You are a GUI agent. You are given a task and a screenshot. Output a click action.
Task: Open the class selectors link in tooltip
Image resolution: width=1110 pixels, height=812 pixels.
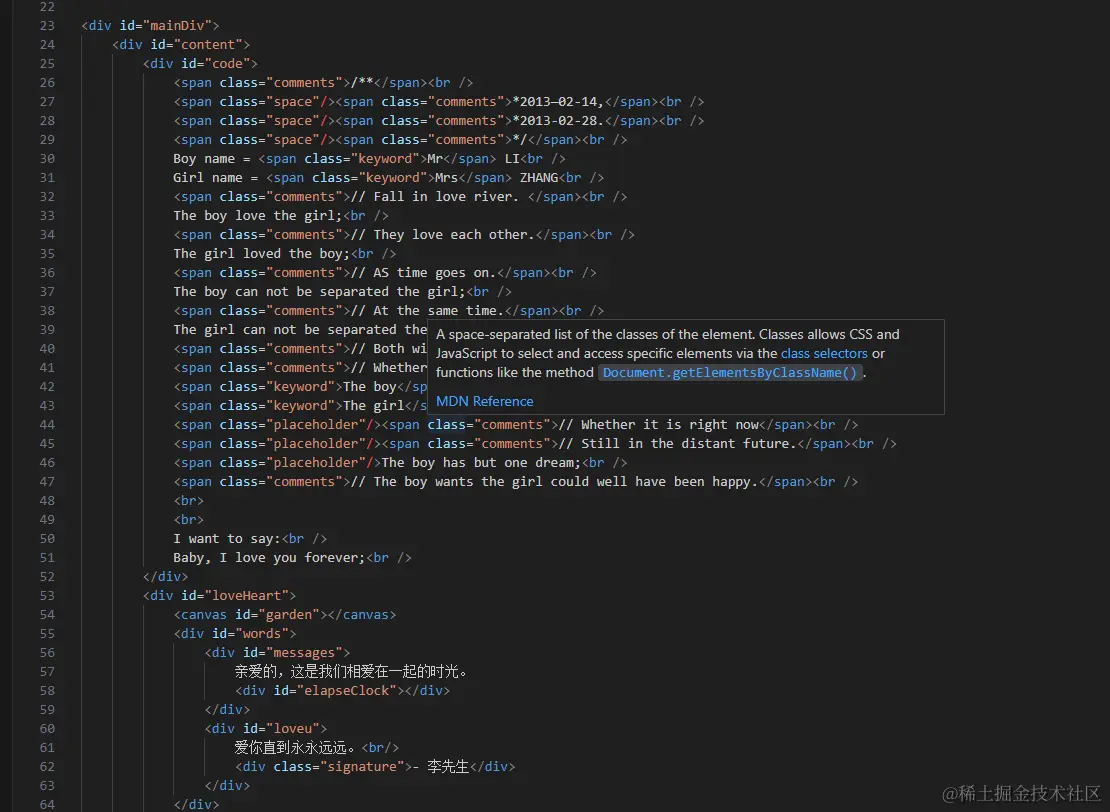coord(824,353)
